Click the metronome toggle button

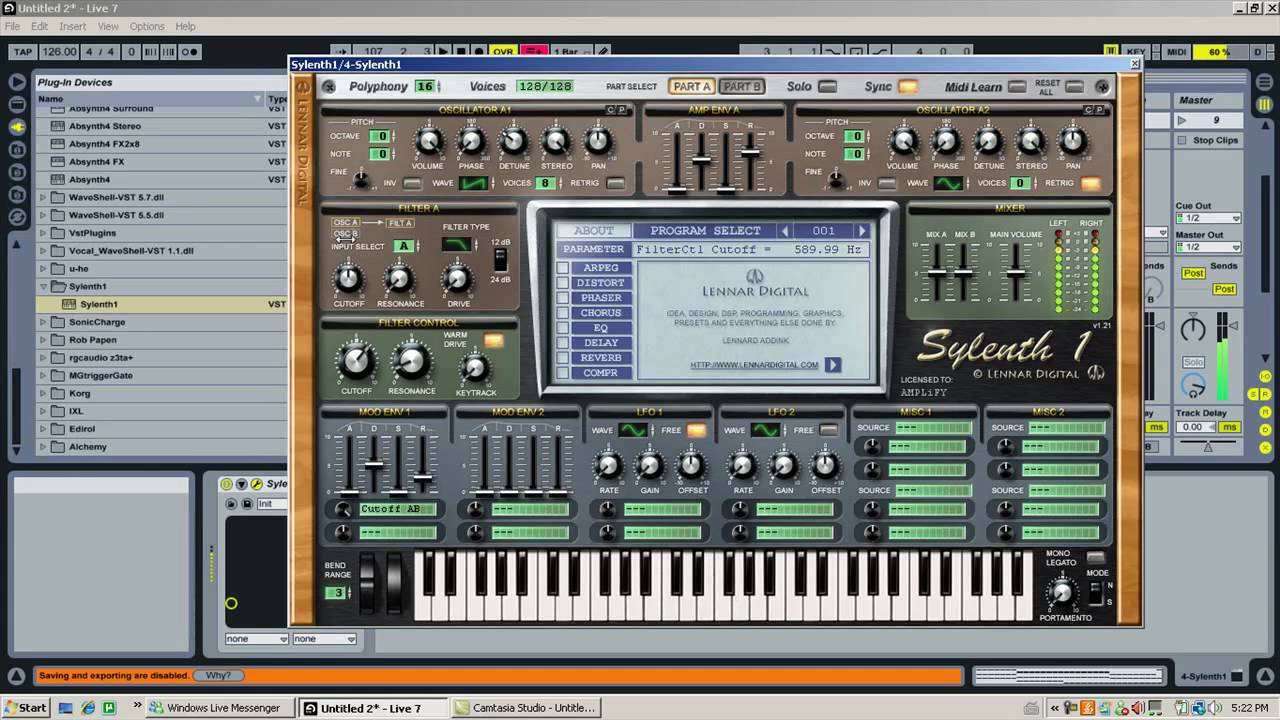(x=189, y=51)
